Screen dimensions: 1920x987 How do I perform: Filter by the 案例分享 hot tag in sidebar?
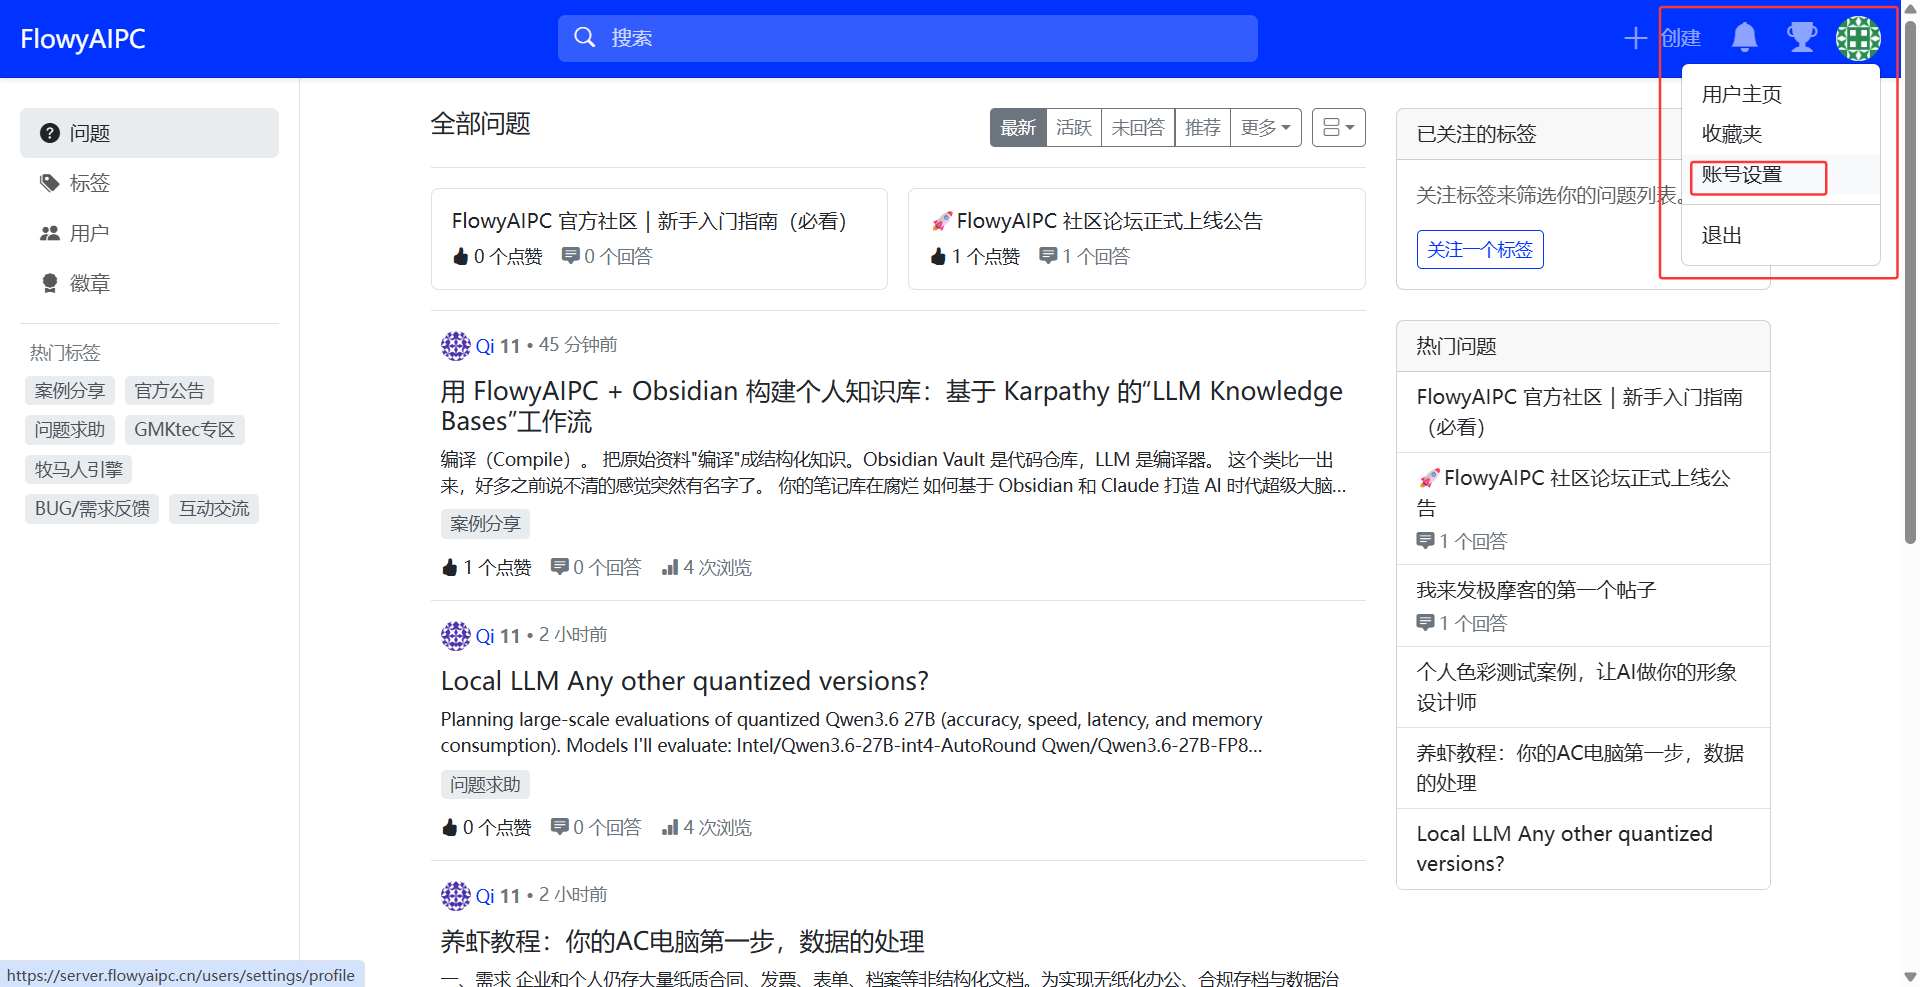point(70,390)
